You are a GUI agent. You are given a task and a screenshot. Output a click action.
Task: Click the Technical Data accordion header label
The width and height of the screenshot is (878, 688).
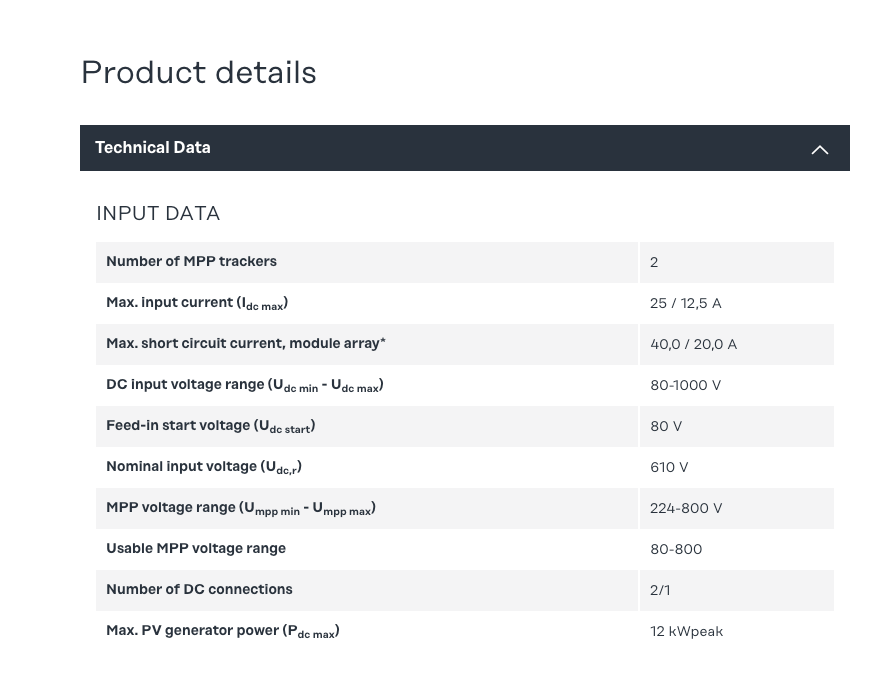tap(153, 148)
